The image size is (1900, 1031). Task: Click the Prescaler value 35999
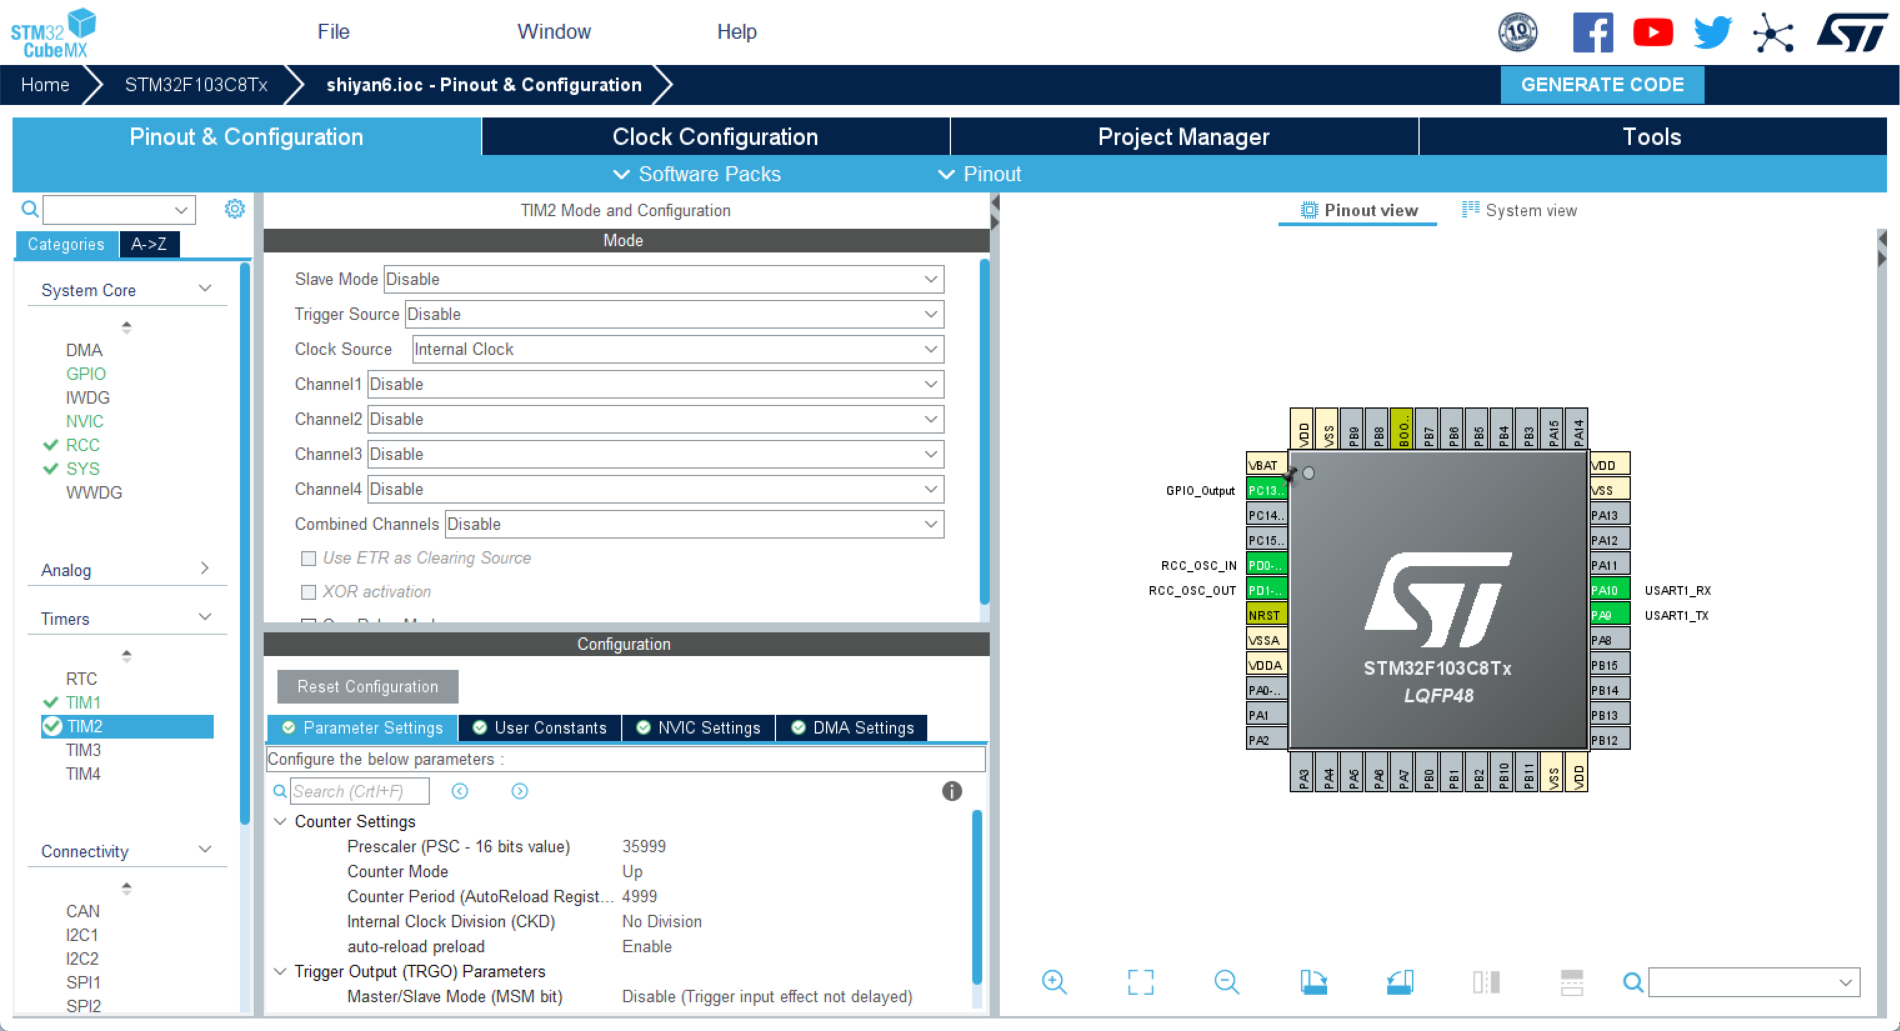pyautogui.click(x=644, y=846)
